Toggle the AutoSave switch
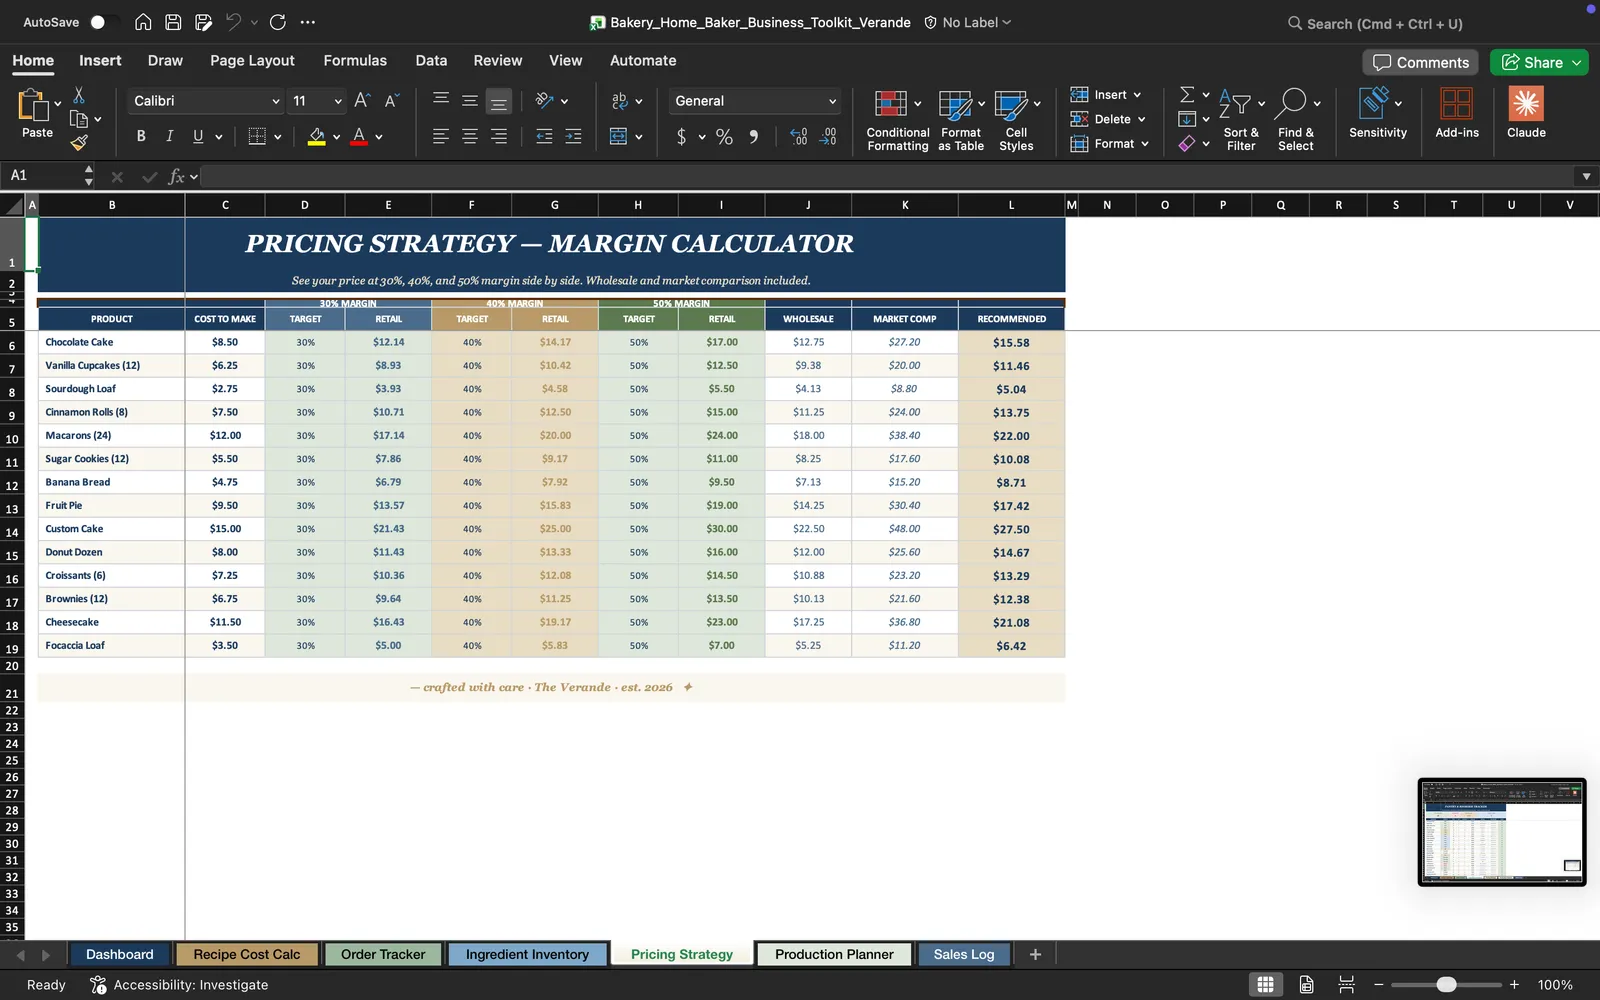 tap(103, 22)
